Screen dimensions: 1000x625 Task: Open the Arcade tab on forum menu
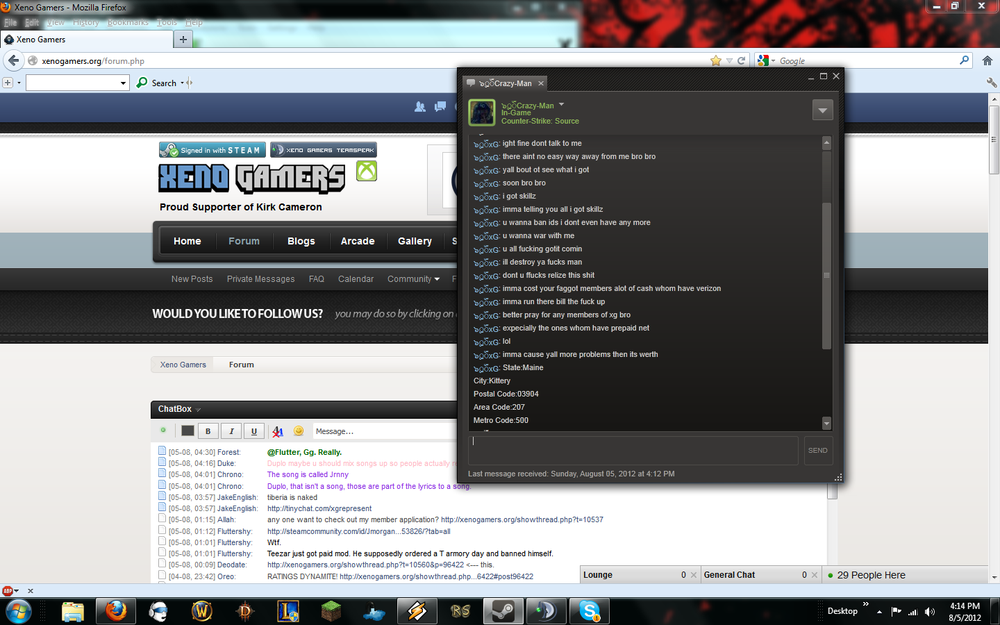click(357, 241)
